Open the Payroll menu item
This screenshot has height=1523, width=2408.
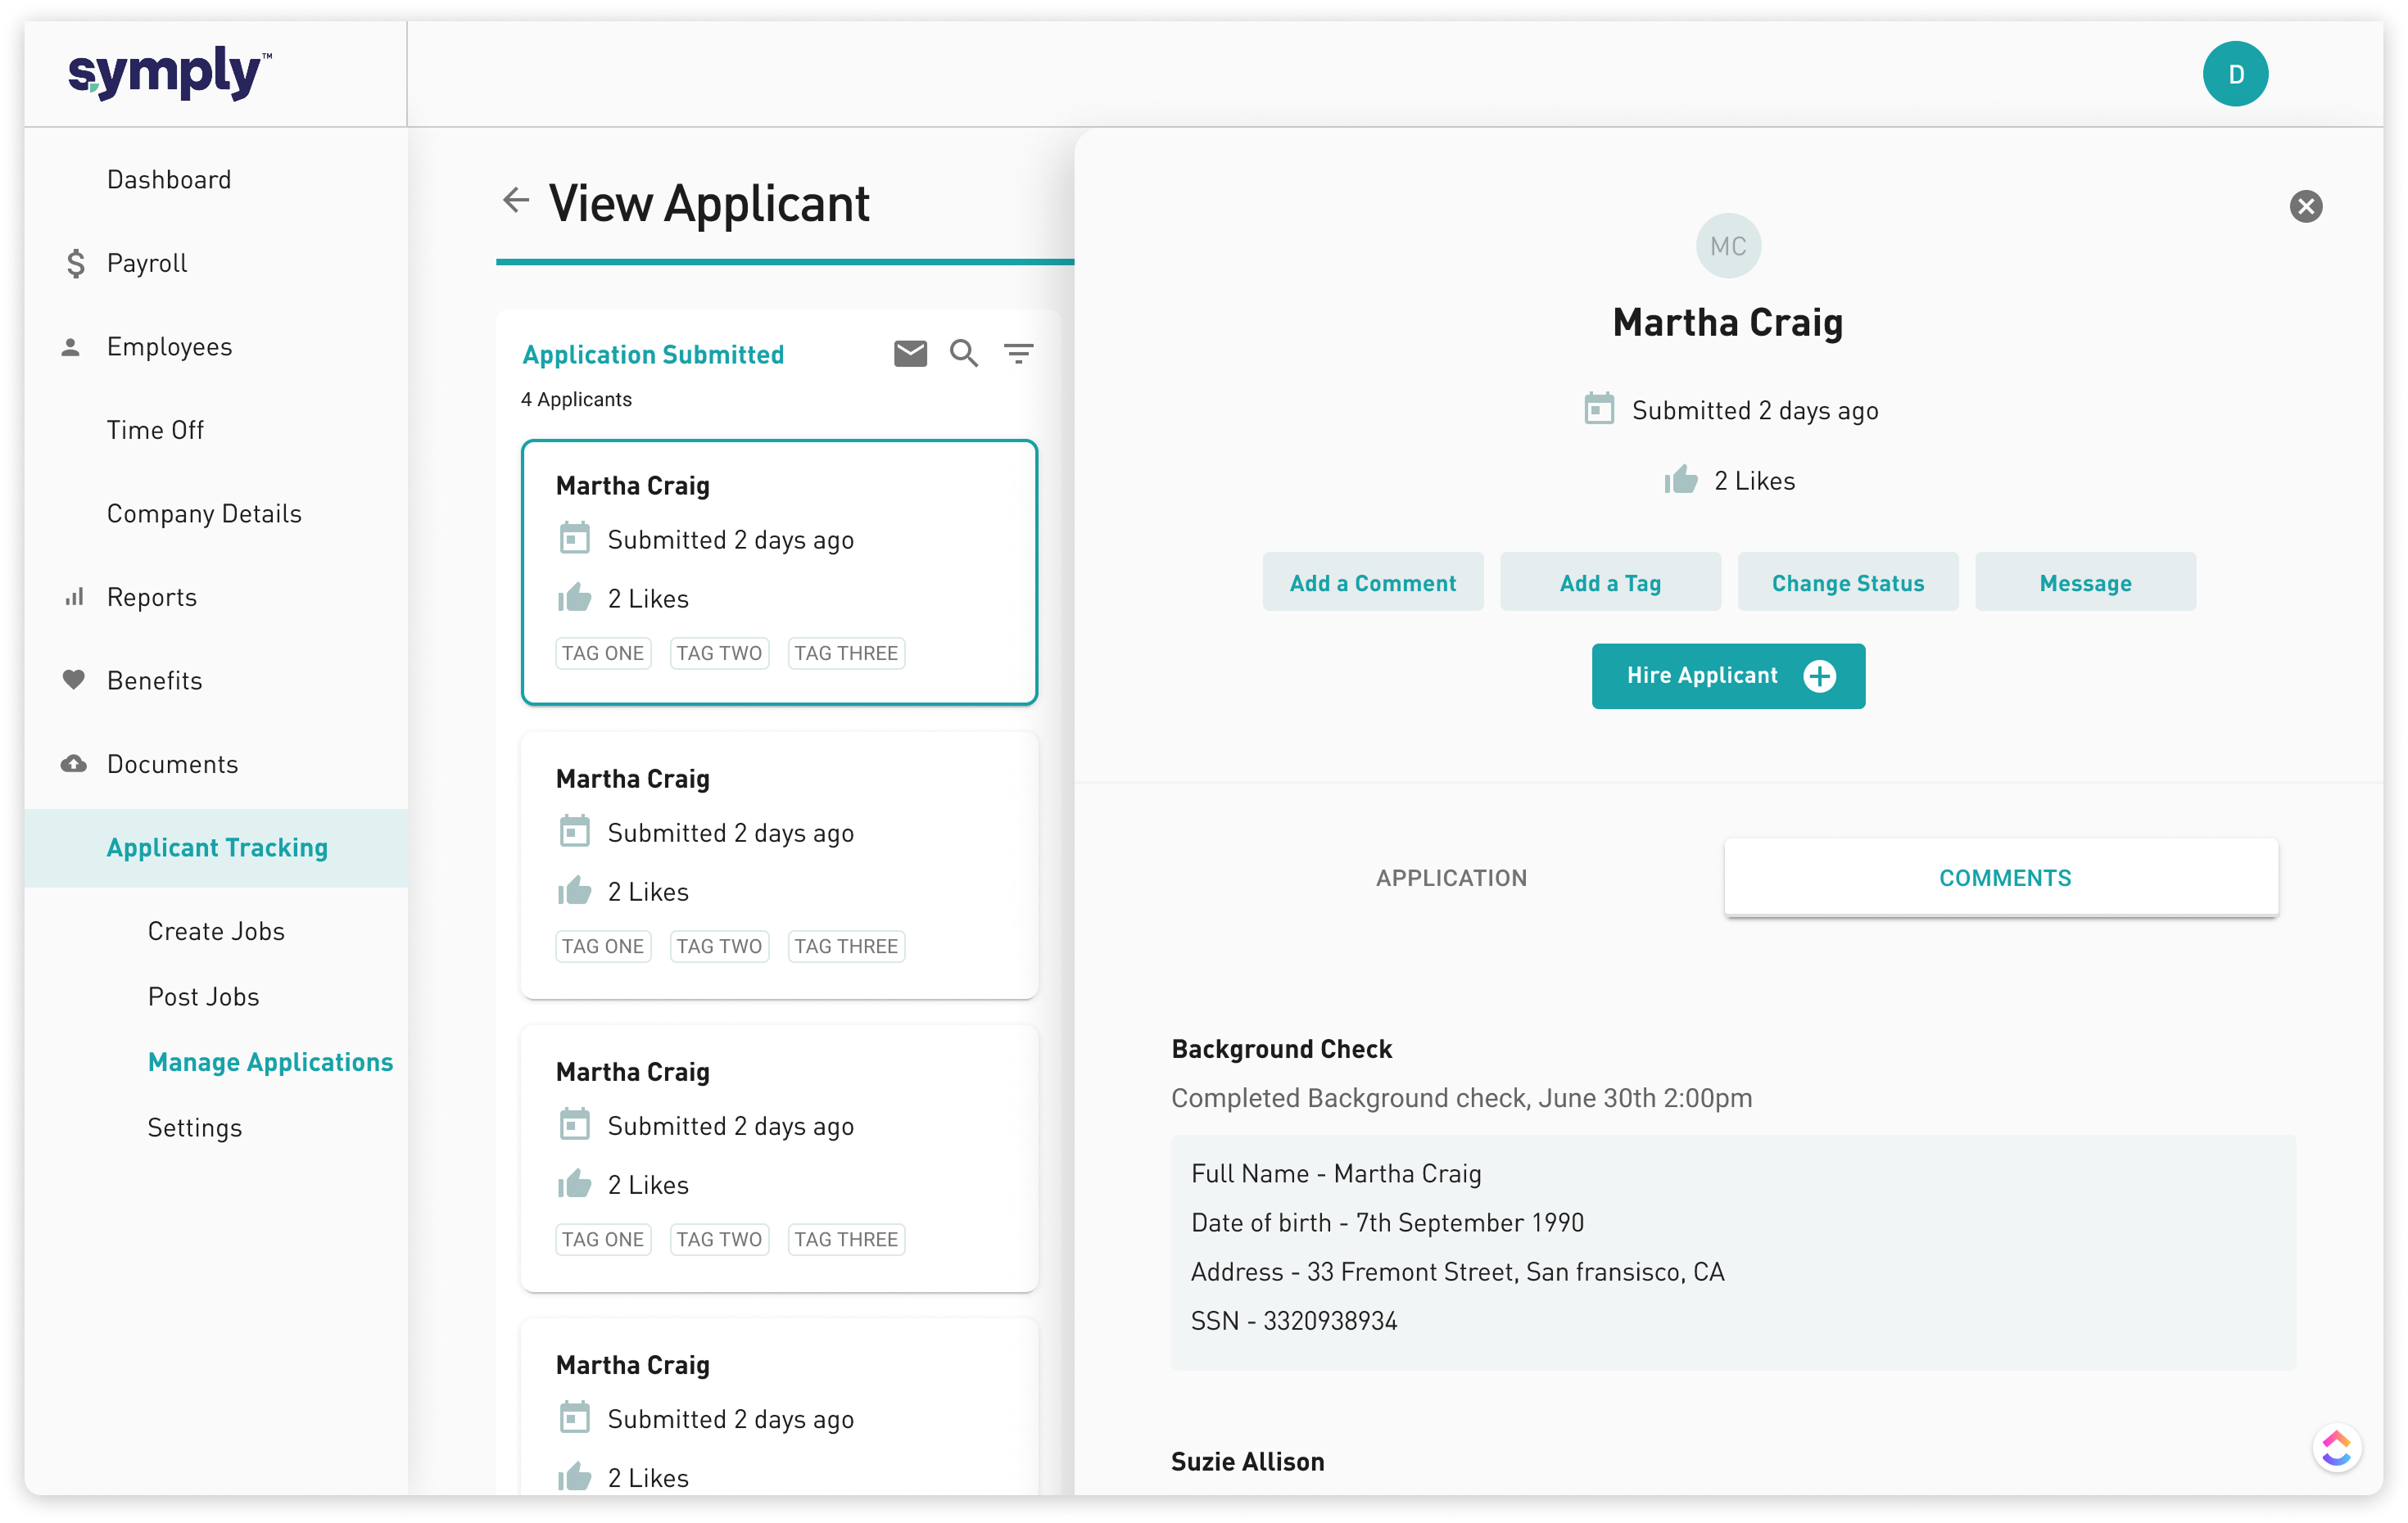point(147,263)
